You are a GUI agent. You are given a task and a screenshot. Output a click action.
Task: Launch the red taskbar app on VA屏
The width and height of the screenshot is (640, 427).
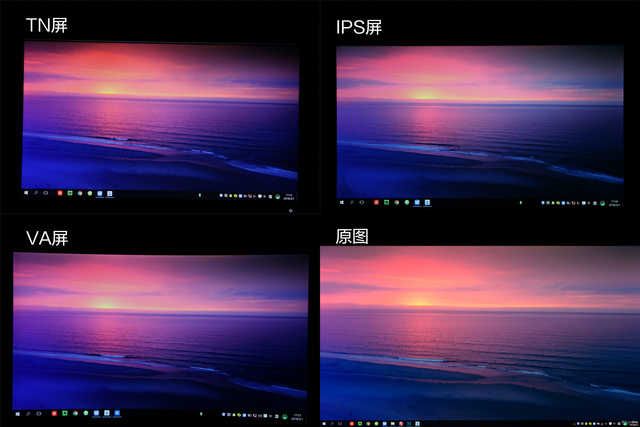[54, 414]
